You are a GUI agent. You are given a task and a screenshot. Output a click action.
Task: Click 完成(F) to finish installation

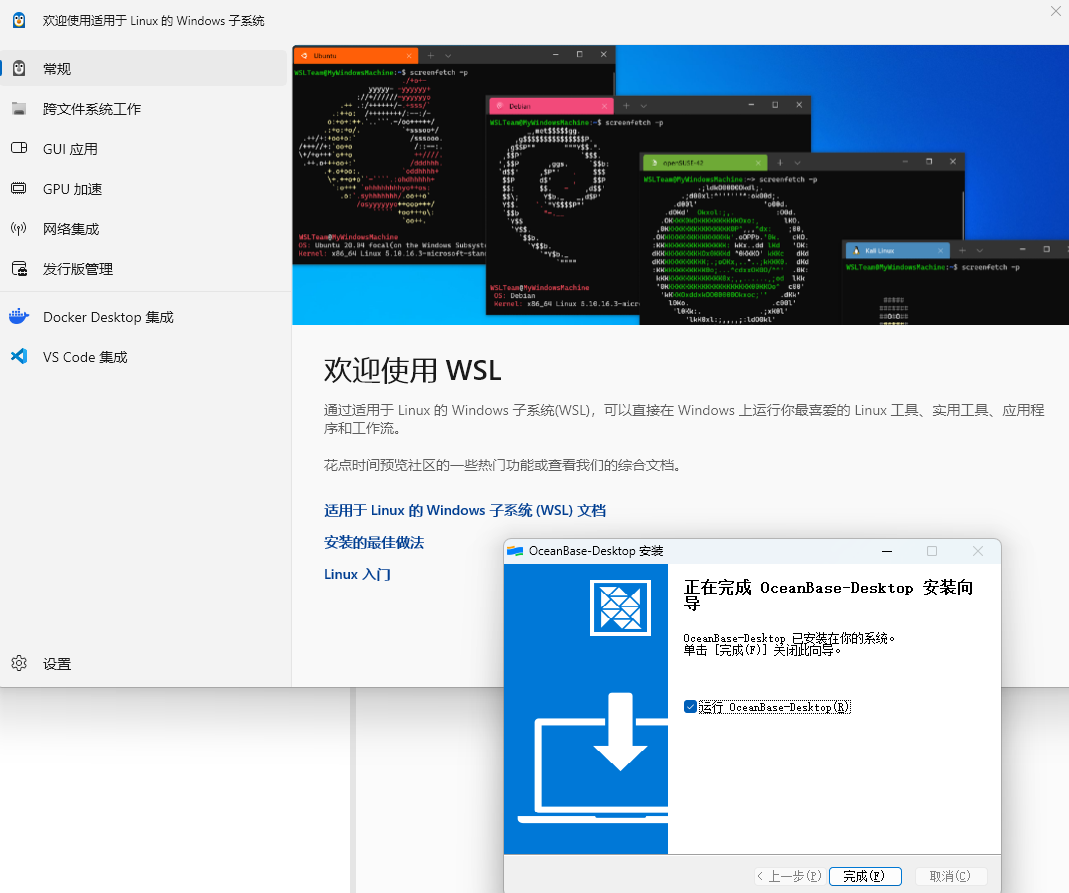(x=865, y=876)
